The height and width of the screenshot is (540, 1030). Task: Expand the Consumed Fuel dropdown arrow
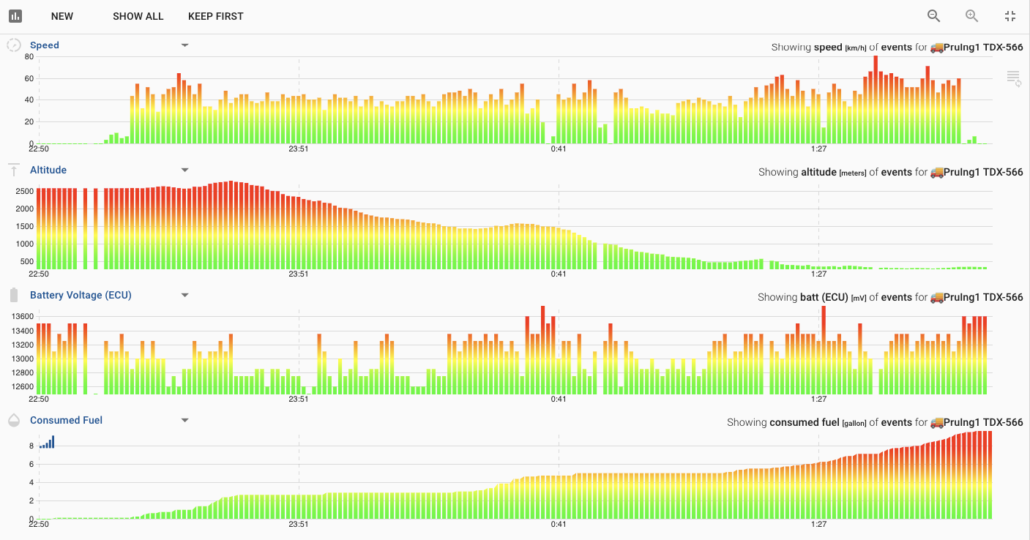click(x=185, y=420)
